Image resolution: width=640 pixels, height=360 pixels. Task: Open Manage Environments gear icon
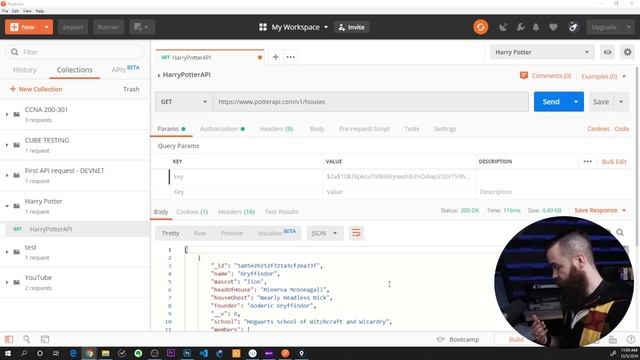pyautogui.click(x=627, y=52)
